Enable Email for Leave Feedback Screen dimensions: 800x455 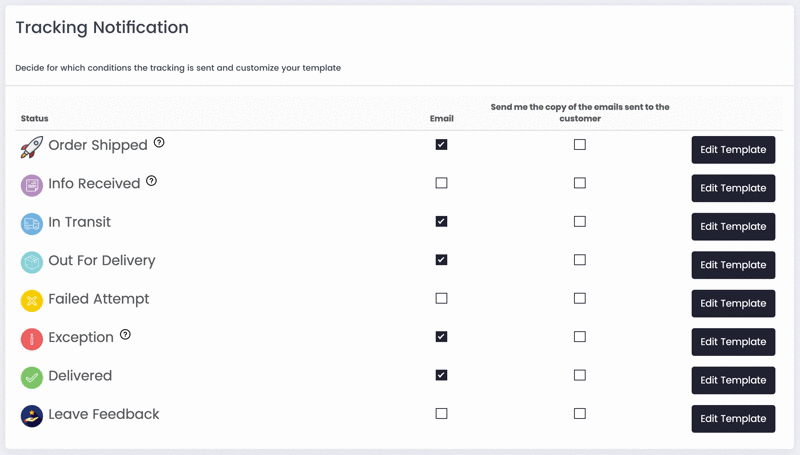441,413
